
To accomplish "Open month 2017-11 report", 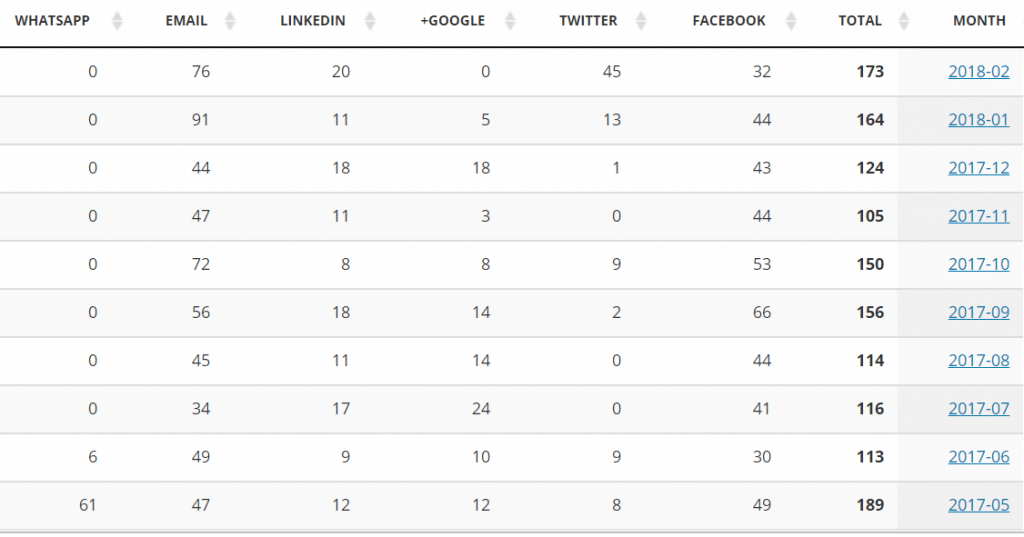I will click(978, 216).
